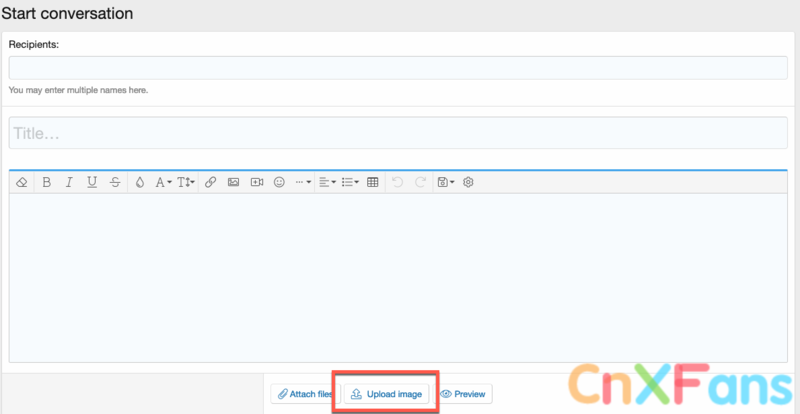Toggle bold formatting
The width and height of the screenshot is (800, 414).
tap(46, 182)
